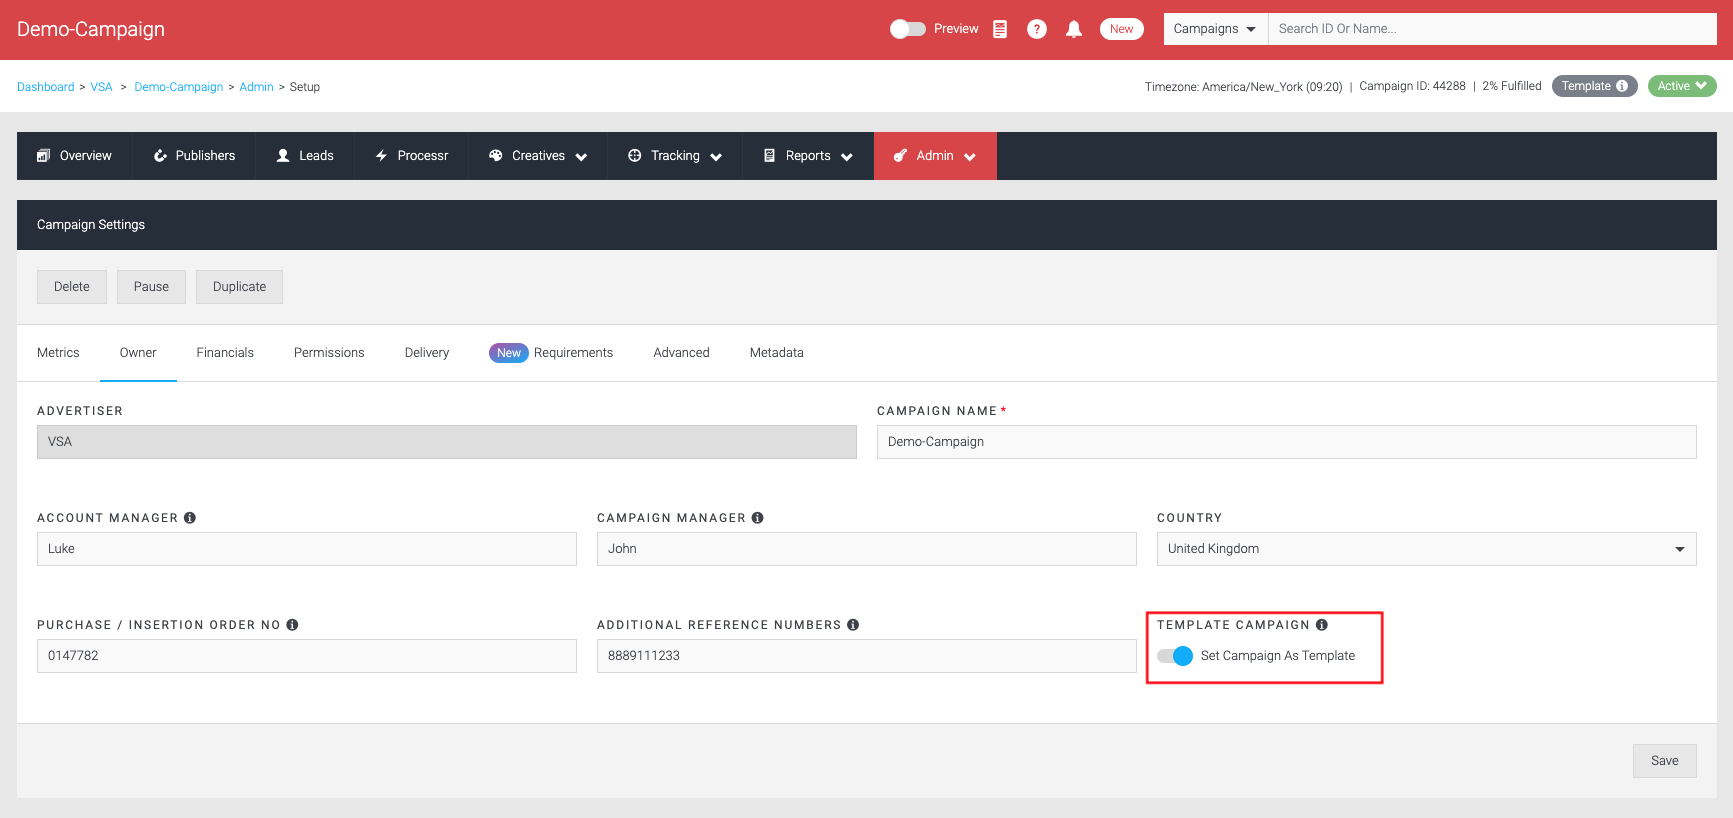Click the Delete campaign button
Viewport: 1733px width, 818px height.
[x=72, y=287]
